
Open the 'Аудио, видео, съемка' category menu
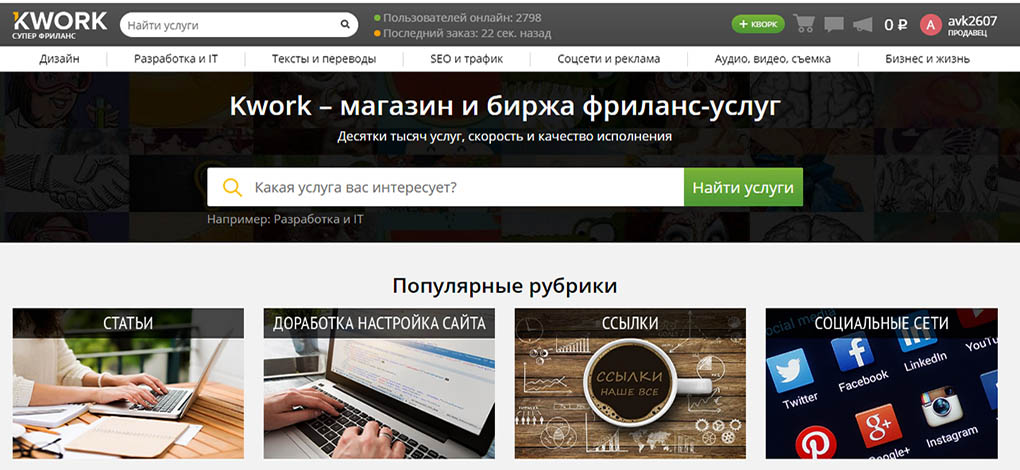tap(773, 59)
